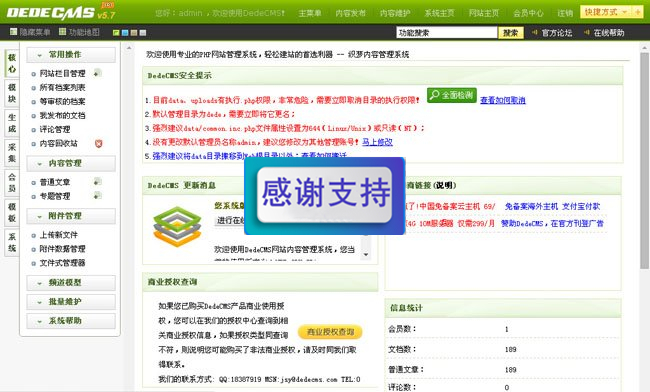Switch to the 采集 side tab
Viewport: 650px width, 392px height.
point(12,152)
